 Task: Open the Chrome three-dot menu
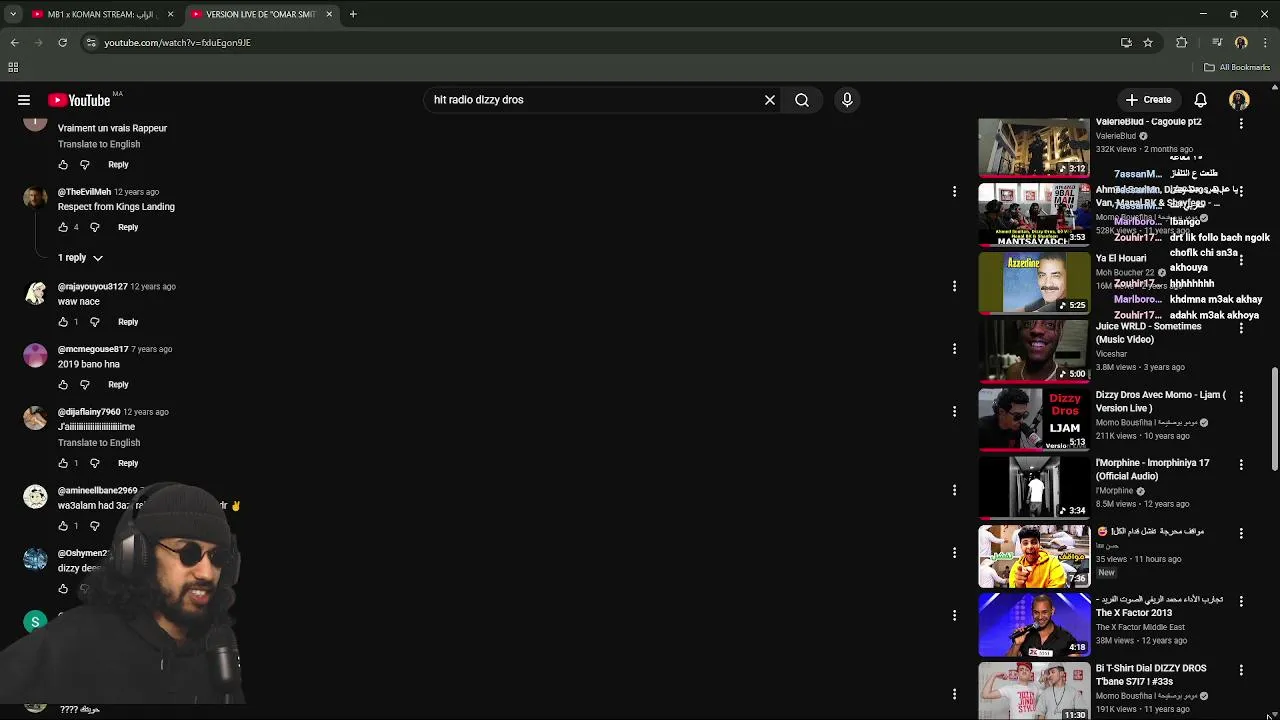(x=1266, y=43)
